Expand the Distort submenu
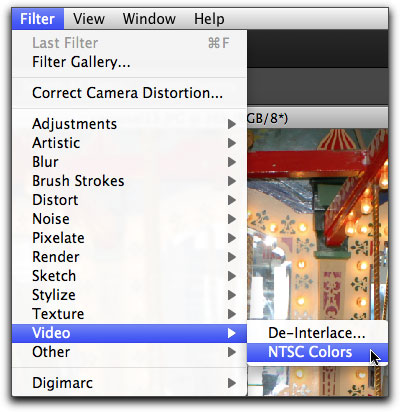Viewport: 400px width, 412px height. pyautogui.click(x=129, y=200)
